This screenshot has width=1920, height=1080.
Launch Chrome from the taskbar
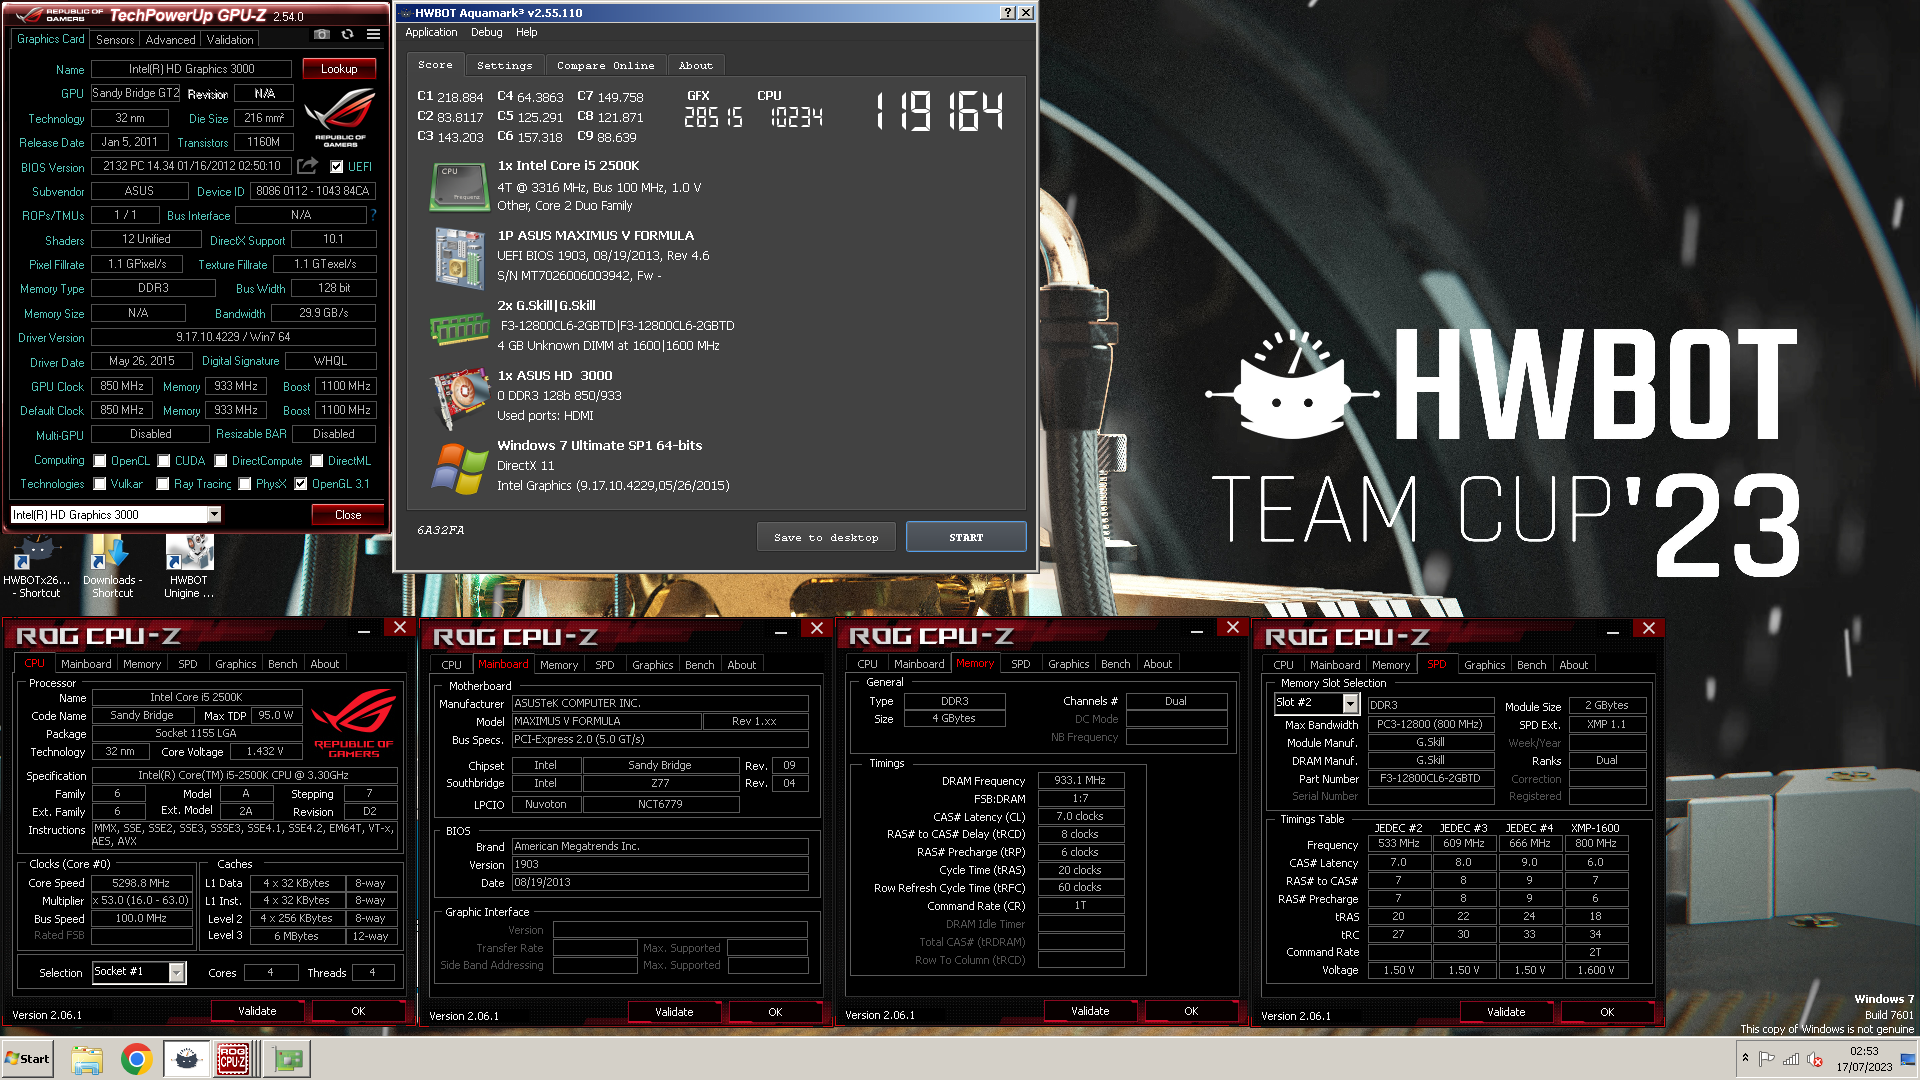pyautogui.click(x=137, y=1059)
